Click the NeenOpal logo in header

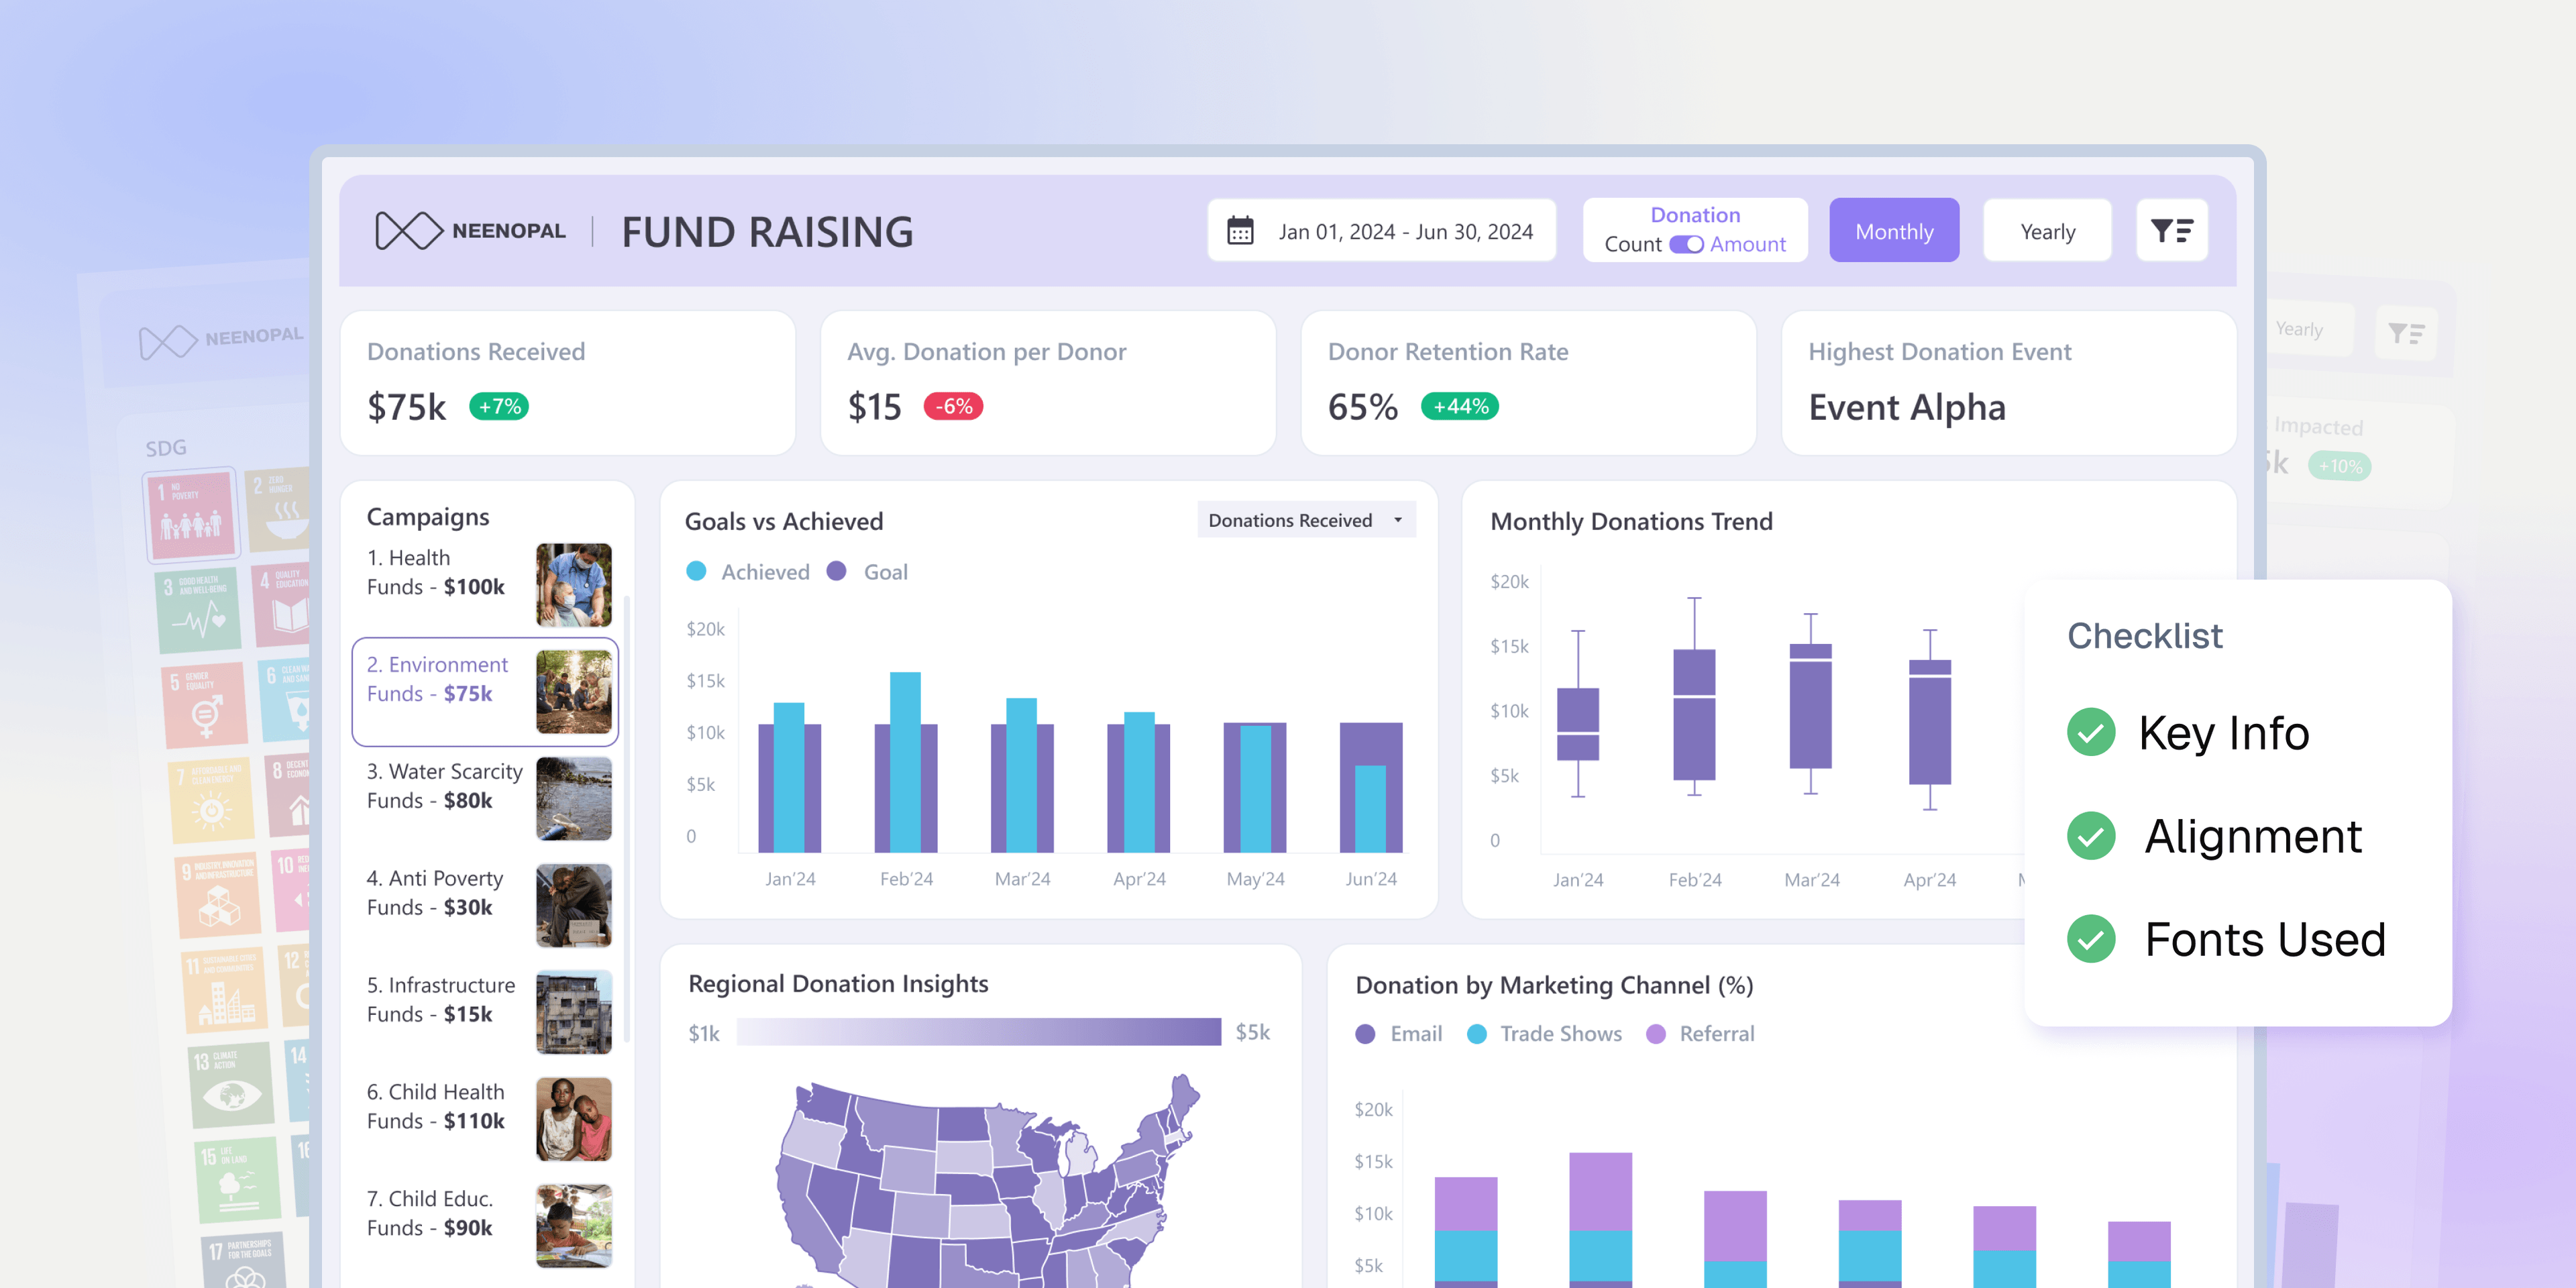pos(470,231)
